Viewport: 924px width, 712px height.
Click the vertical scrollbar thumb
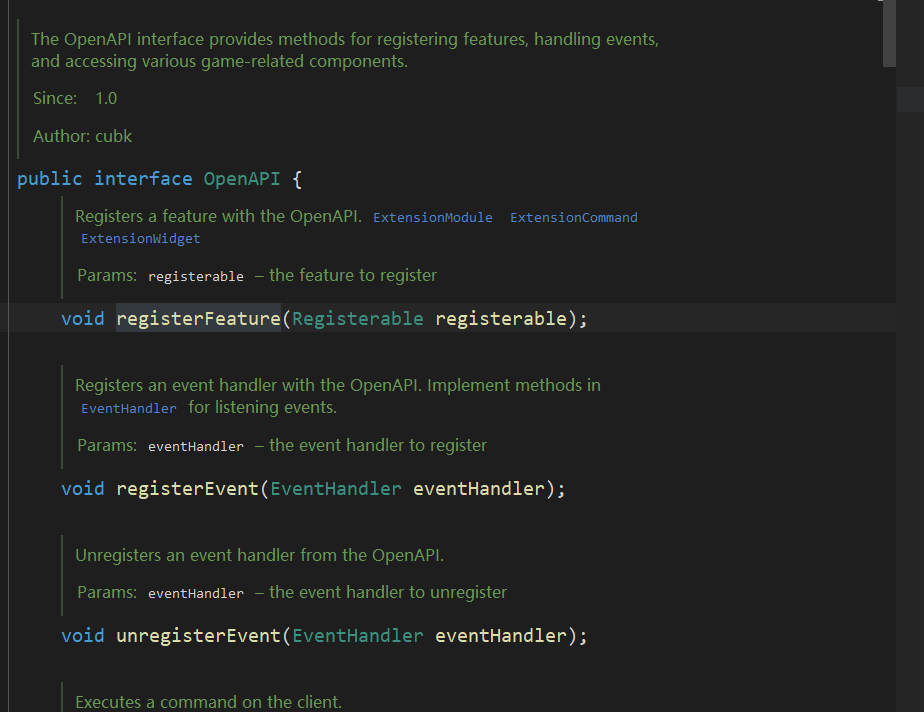coord(889,33)
